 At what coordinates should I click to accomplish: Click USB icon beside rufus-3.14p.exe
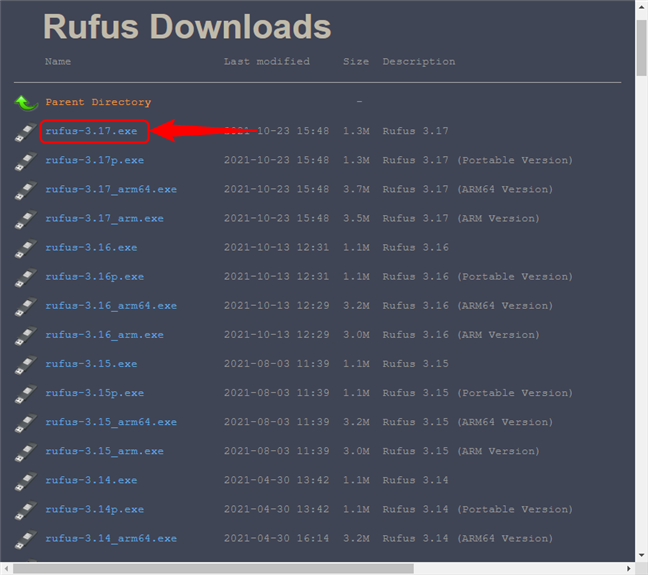26,511
